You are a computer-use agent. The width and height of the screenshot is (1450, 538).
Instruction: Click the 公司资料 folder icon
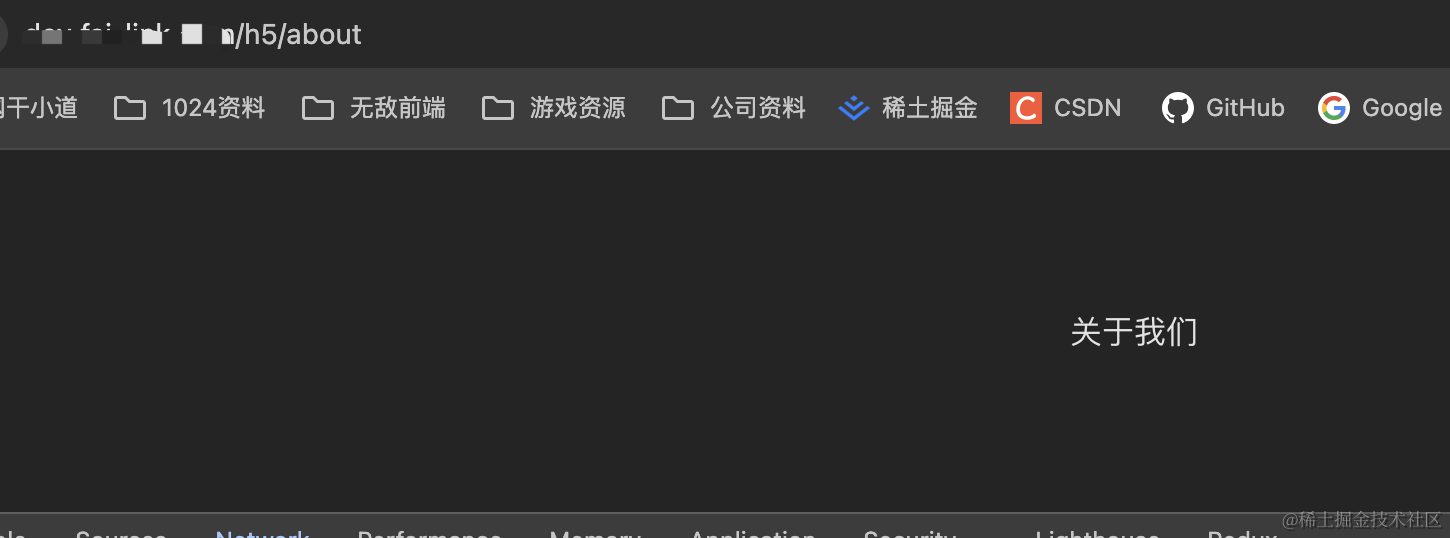[x=678, y=108]
